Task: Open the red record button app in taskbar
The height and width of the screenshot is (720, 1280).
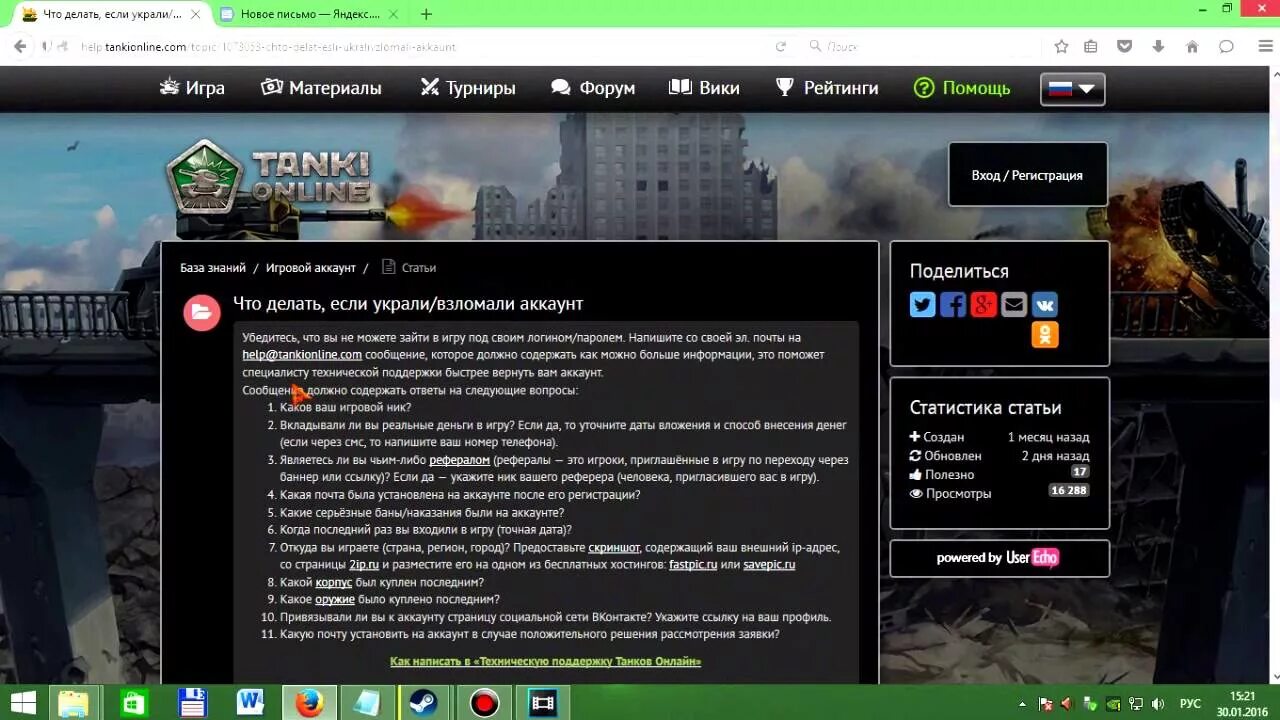Action: [x=484, y=703]
